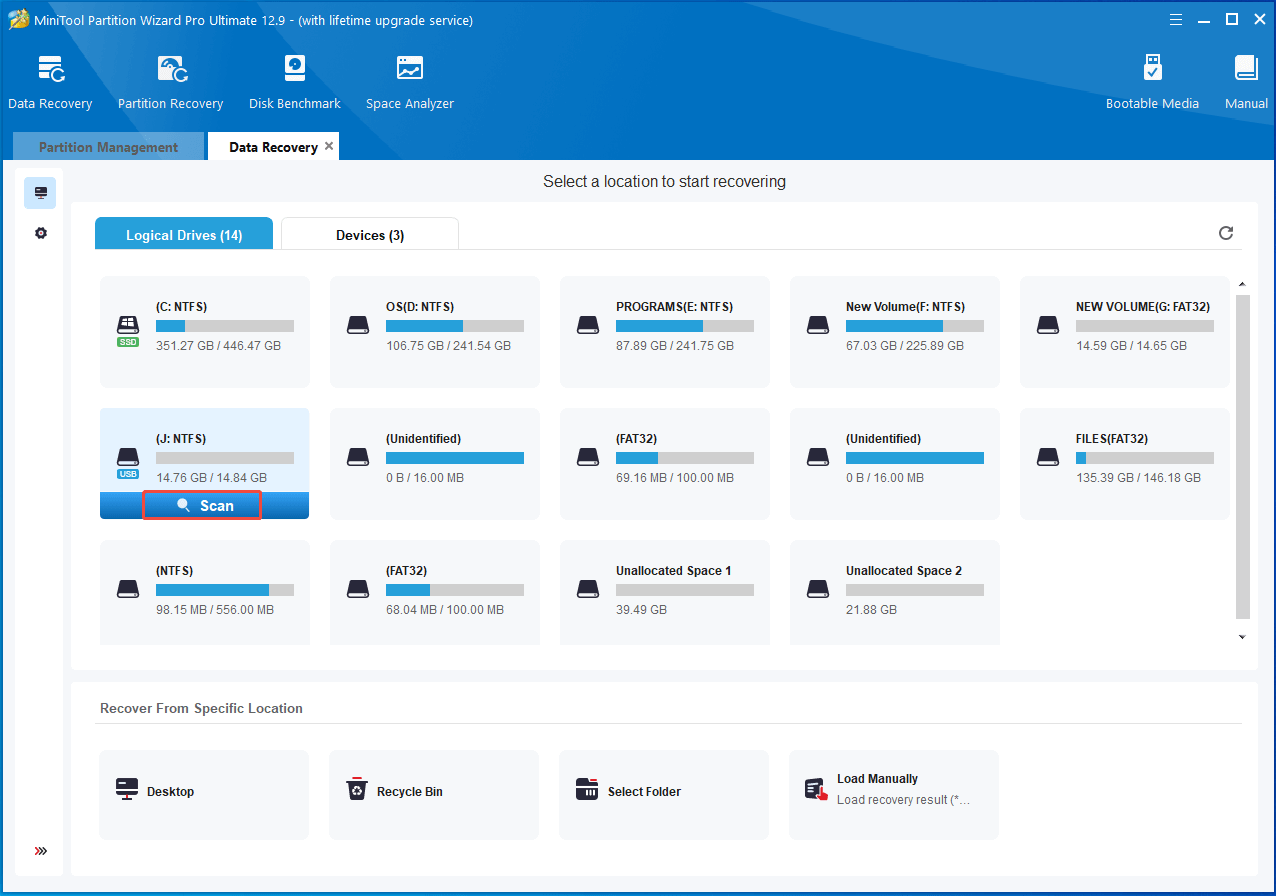Select Unallocated Space 2 drive icon
This screenshot has height=896, width=1276.
point(818,589)
